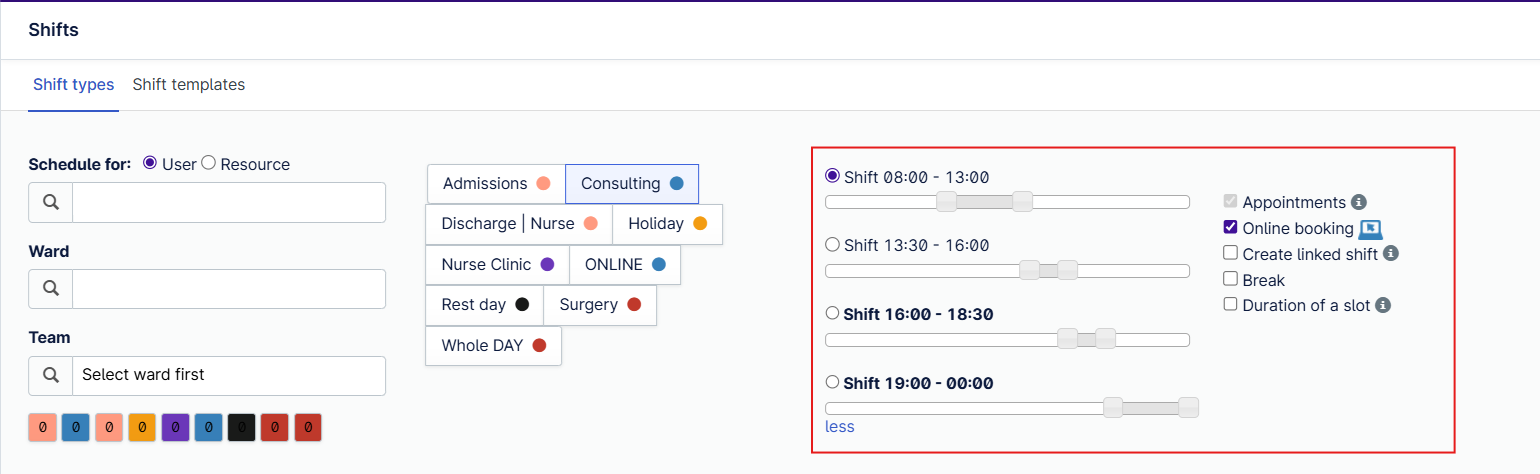Select the Nurse Clinic shift type
Image resolution: width=1540 pixels, height=474 pixels.
click(x=497, y=265)
